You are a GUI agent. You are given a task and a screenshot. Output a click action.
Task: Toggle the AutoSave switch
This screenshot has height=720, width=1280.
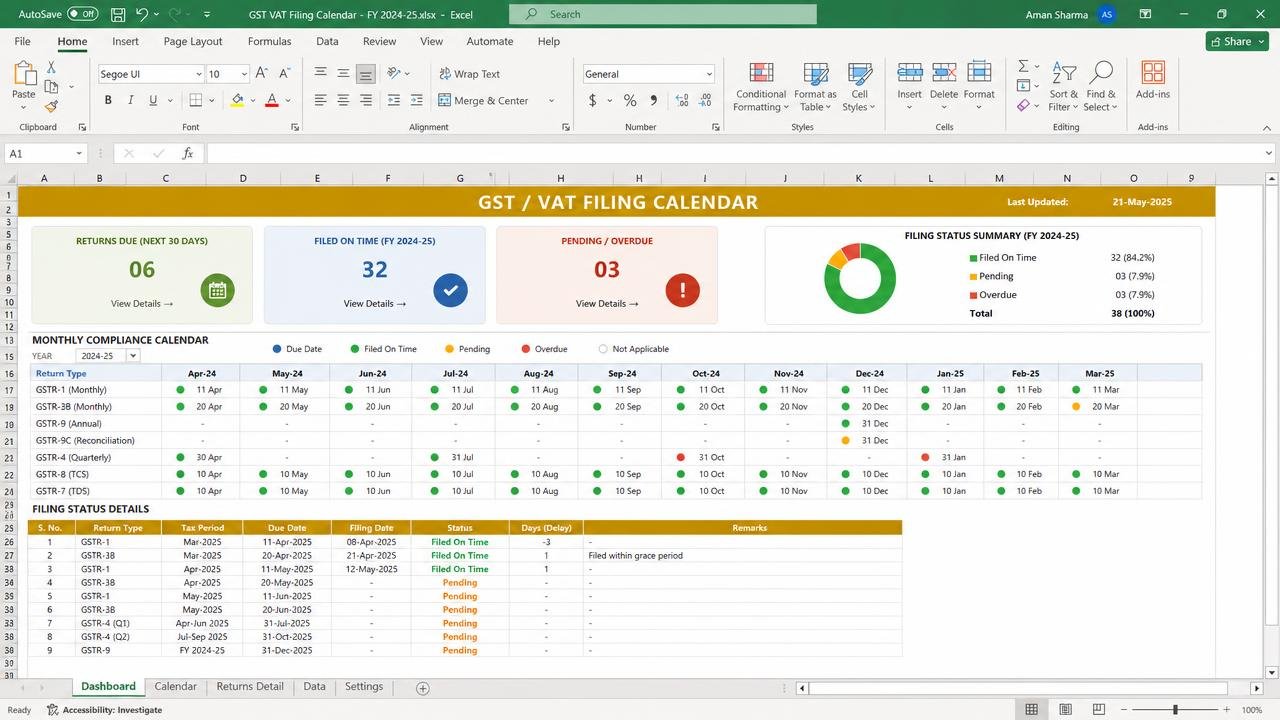pos(82,14)
